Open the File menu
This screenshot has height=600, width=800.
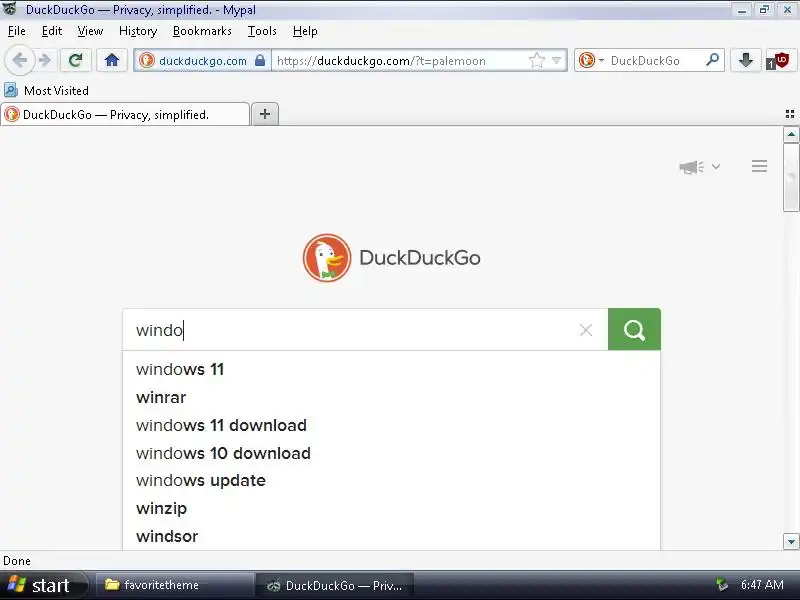[17, 31]
